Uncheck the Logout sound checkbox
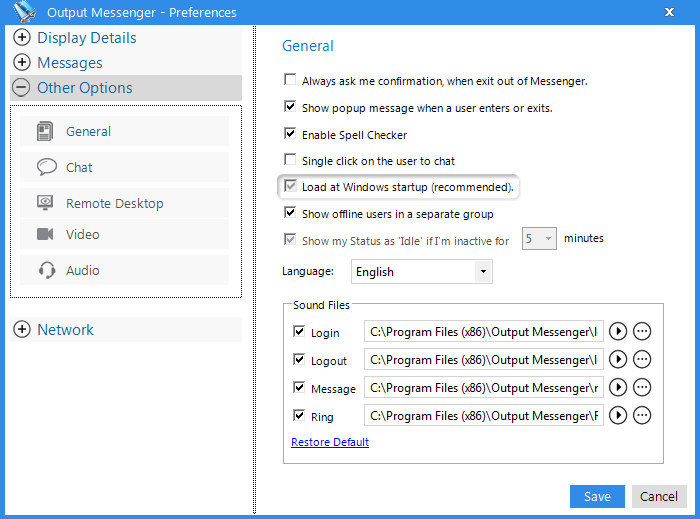 tap(299, 359)
